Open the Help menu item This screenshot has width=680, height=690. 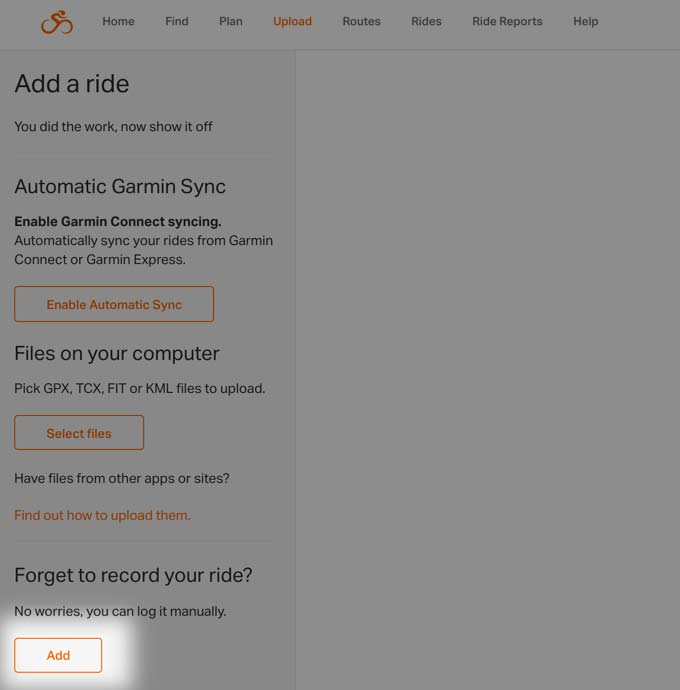pos(585,21)
